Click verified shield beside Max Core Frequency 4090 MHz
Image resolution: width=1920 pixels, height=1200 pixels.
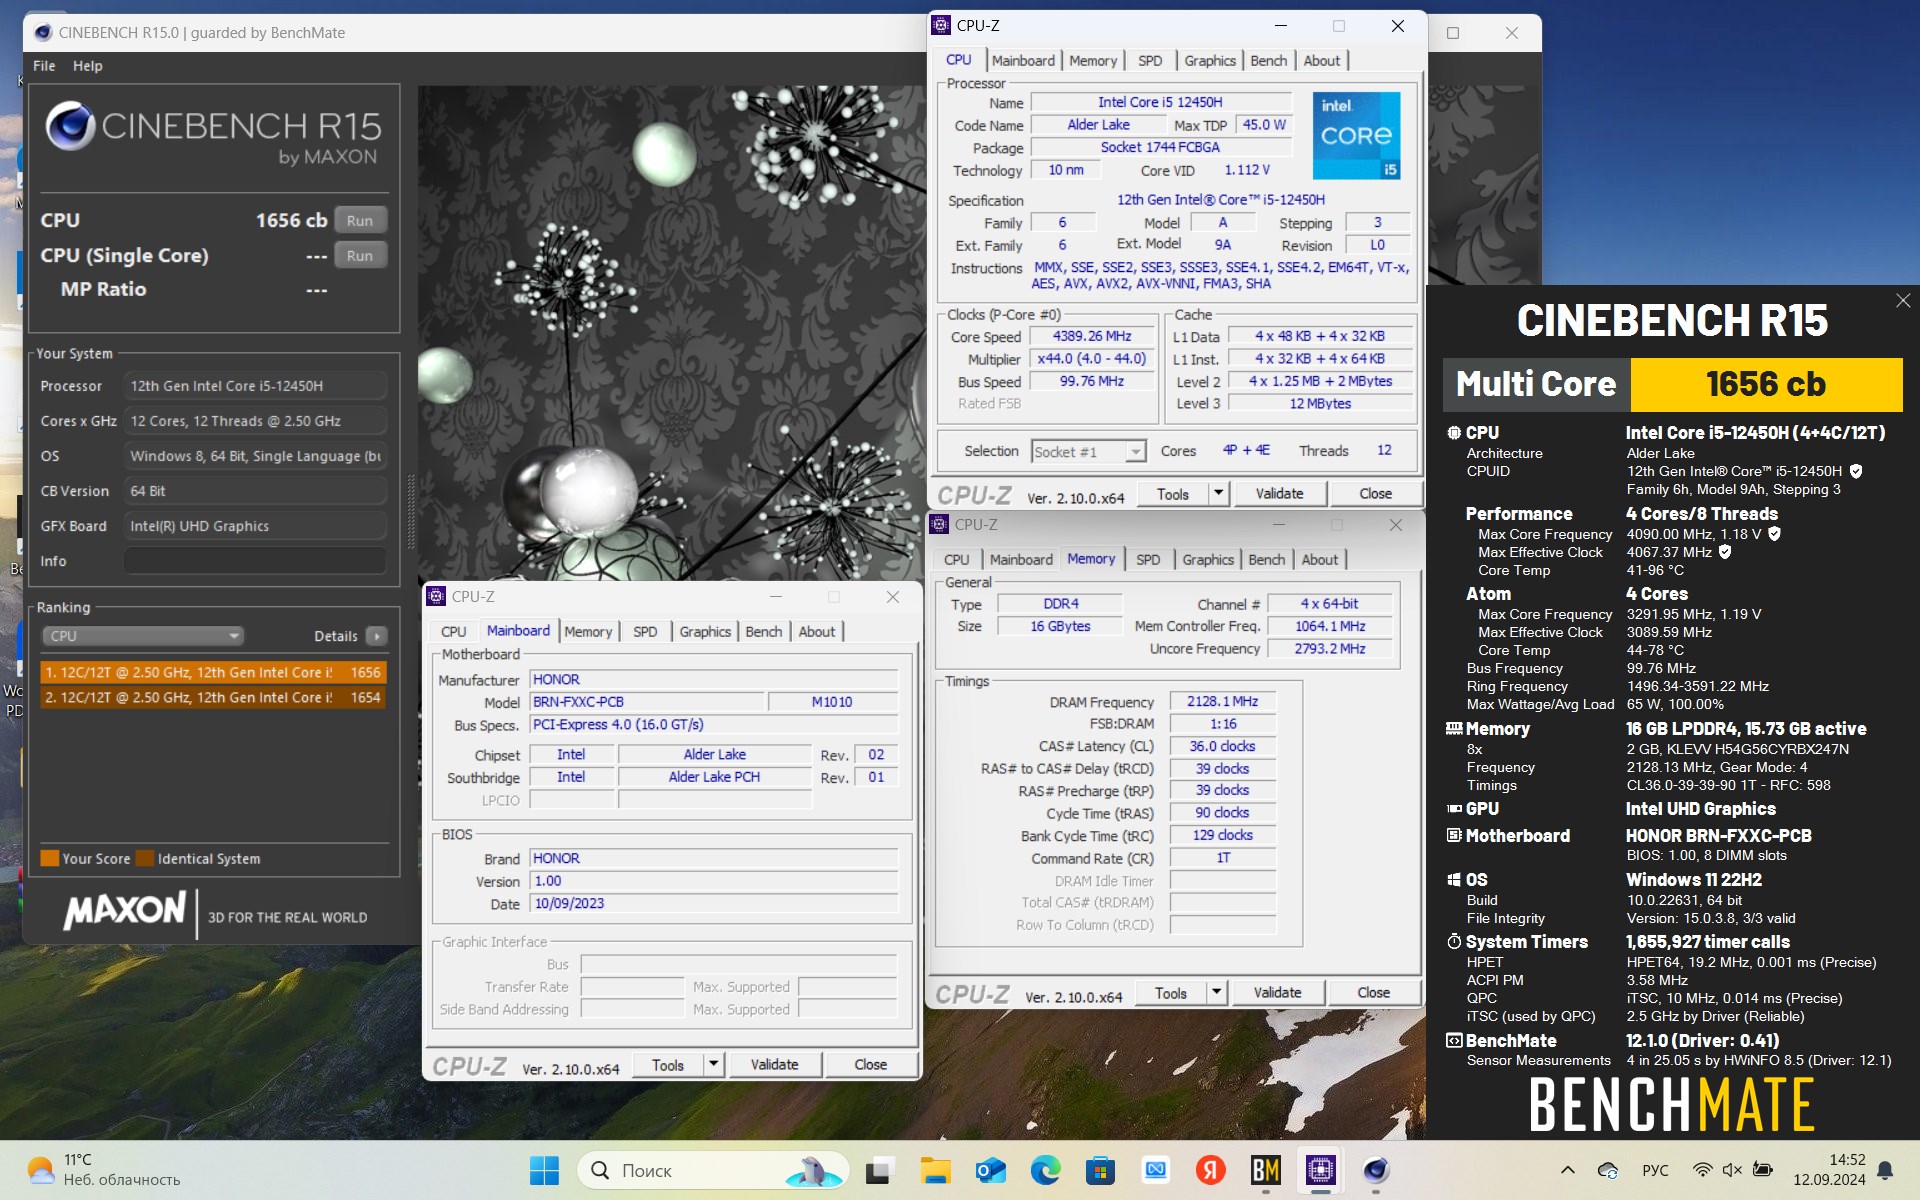point(1774,534)
